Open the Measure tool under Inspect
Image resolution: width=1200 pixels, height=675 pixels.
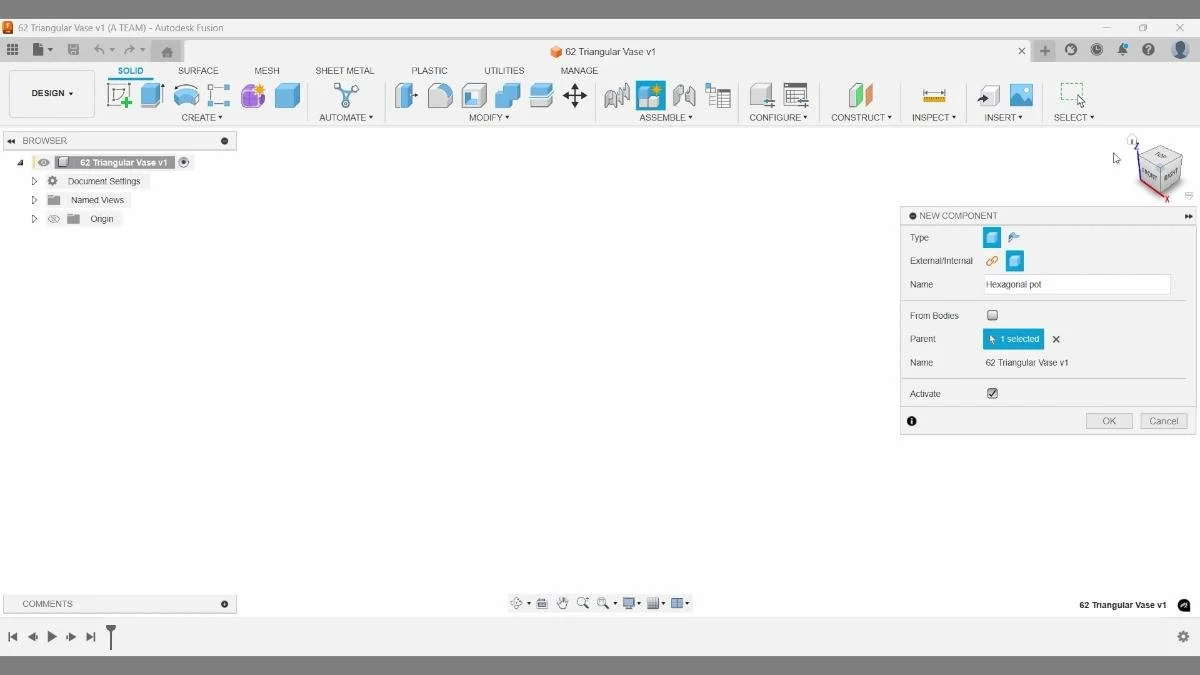(934, 95)
